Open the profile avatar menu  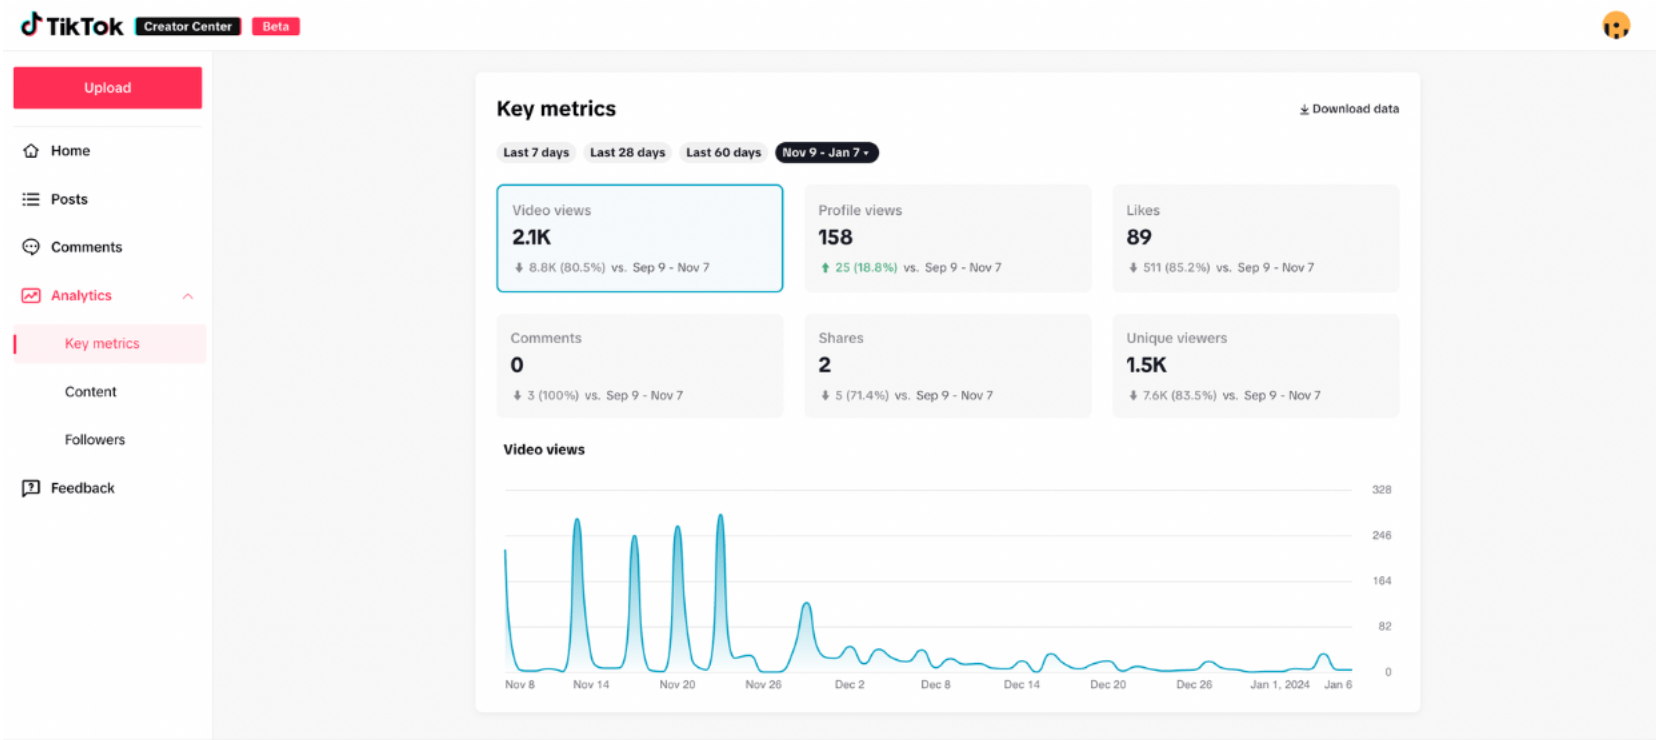click(x=1615, y=25)
